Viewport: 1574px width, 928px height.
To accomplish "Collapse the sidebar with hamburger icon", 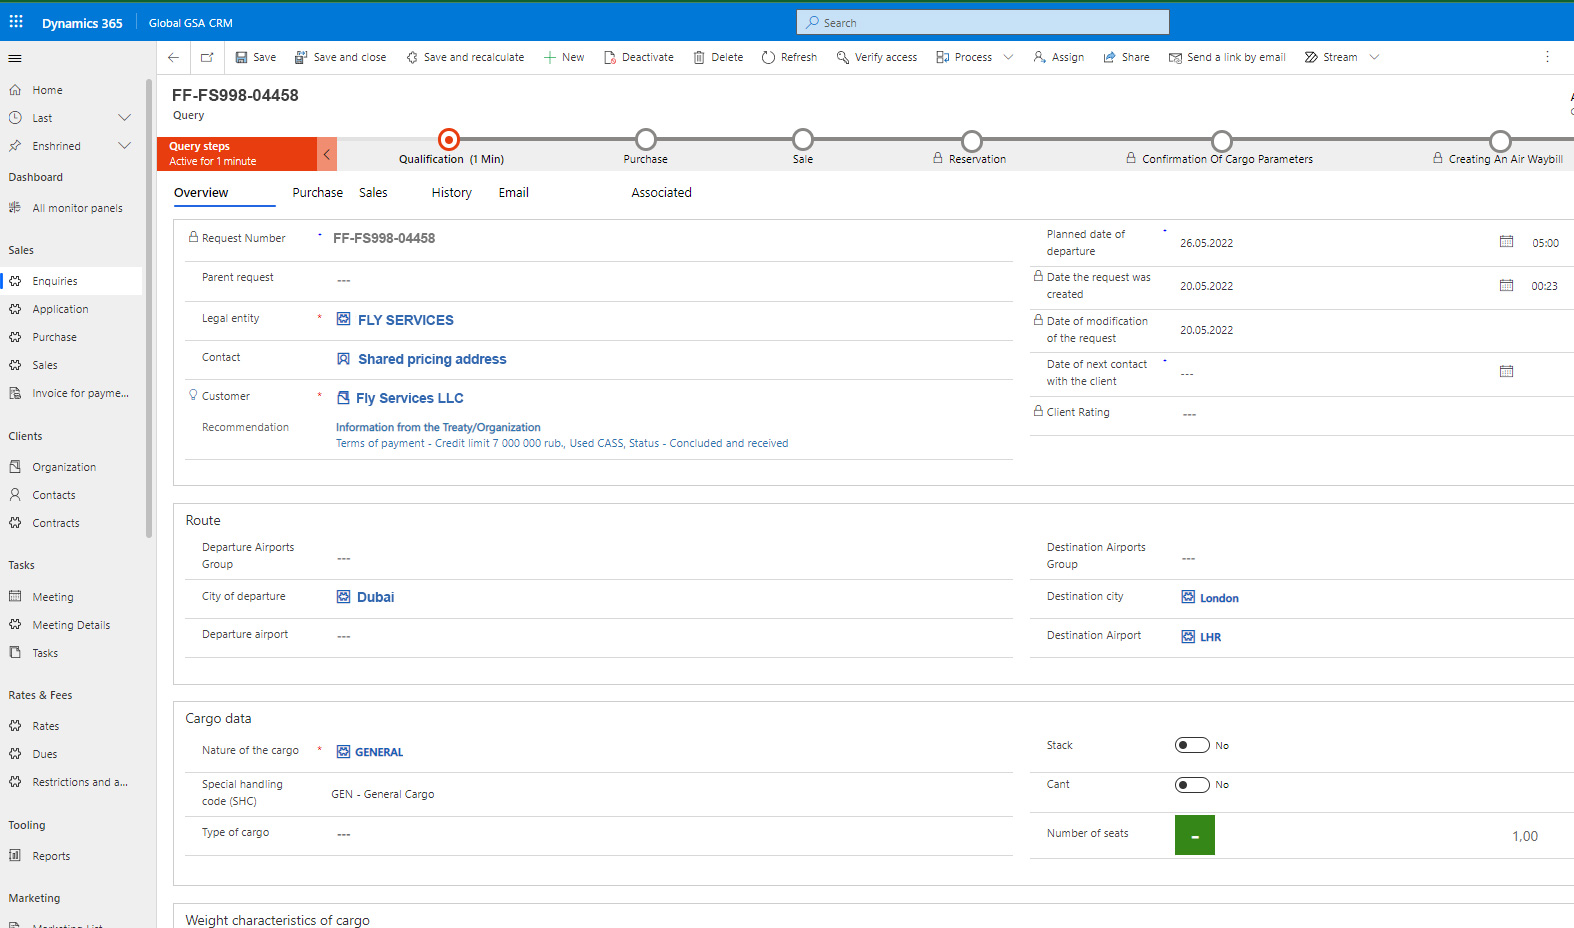I will point(15,58).
